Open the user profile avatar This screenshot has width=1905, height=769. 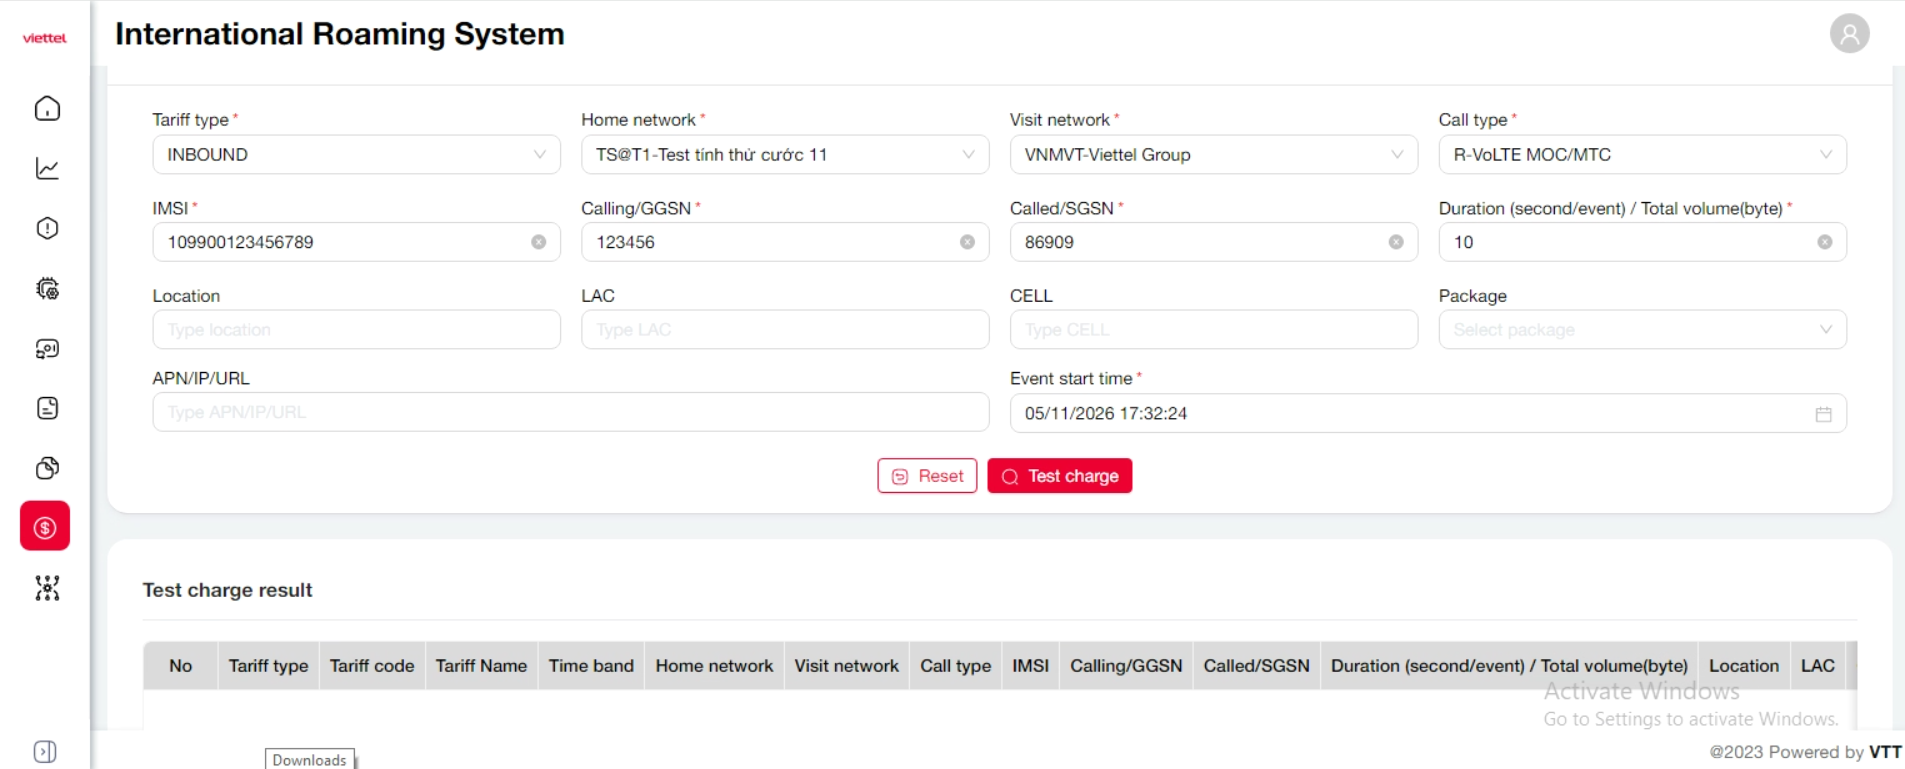(x=1849, y=34)
